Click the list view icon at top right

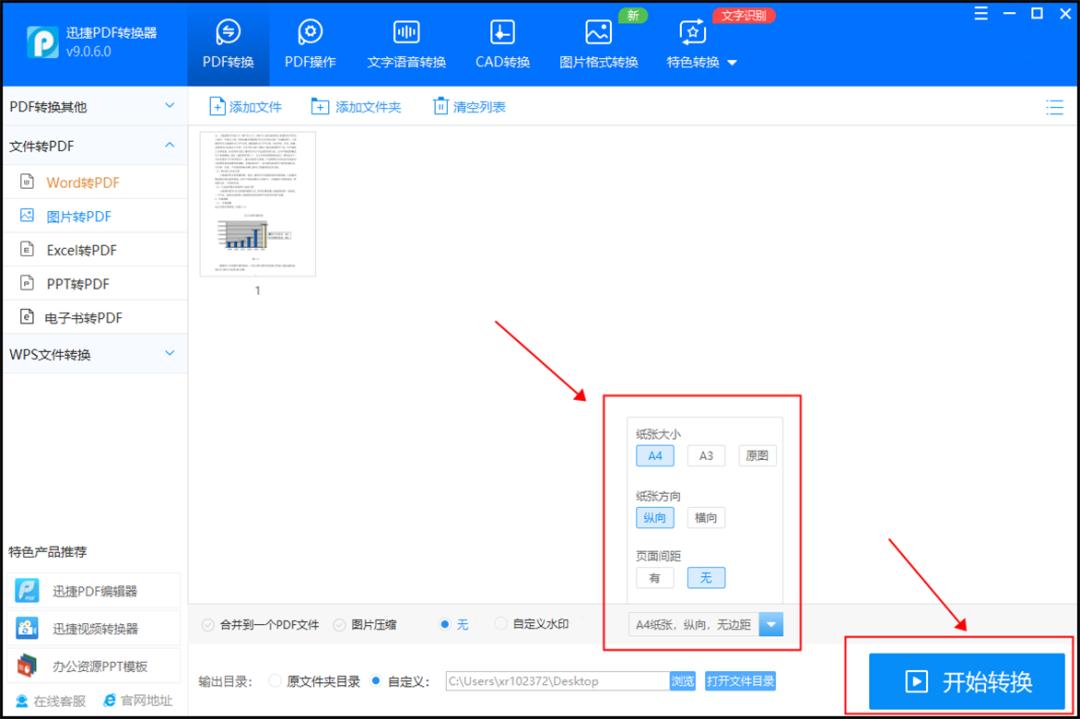(x=1055, y=106)
